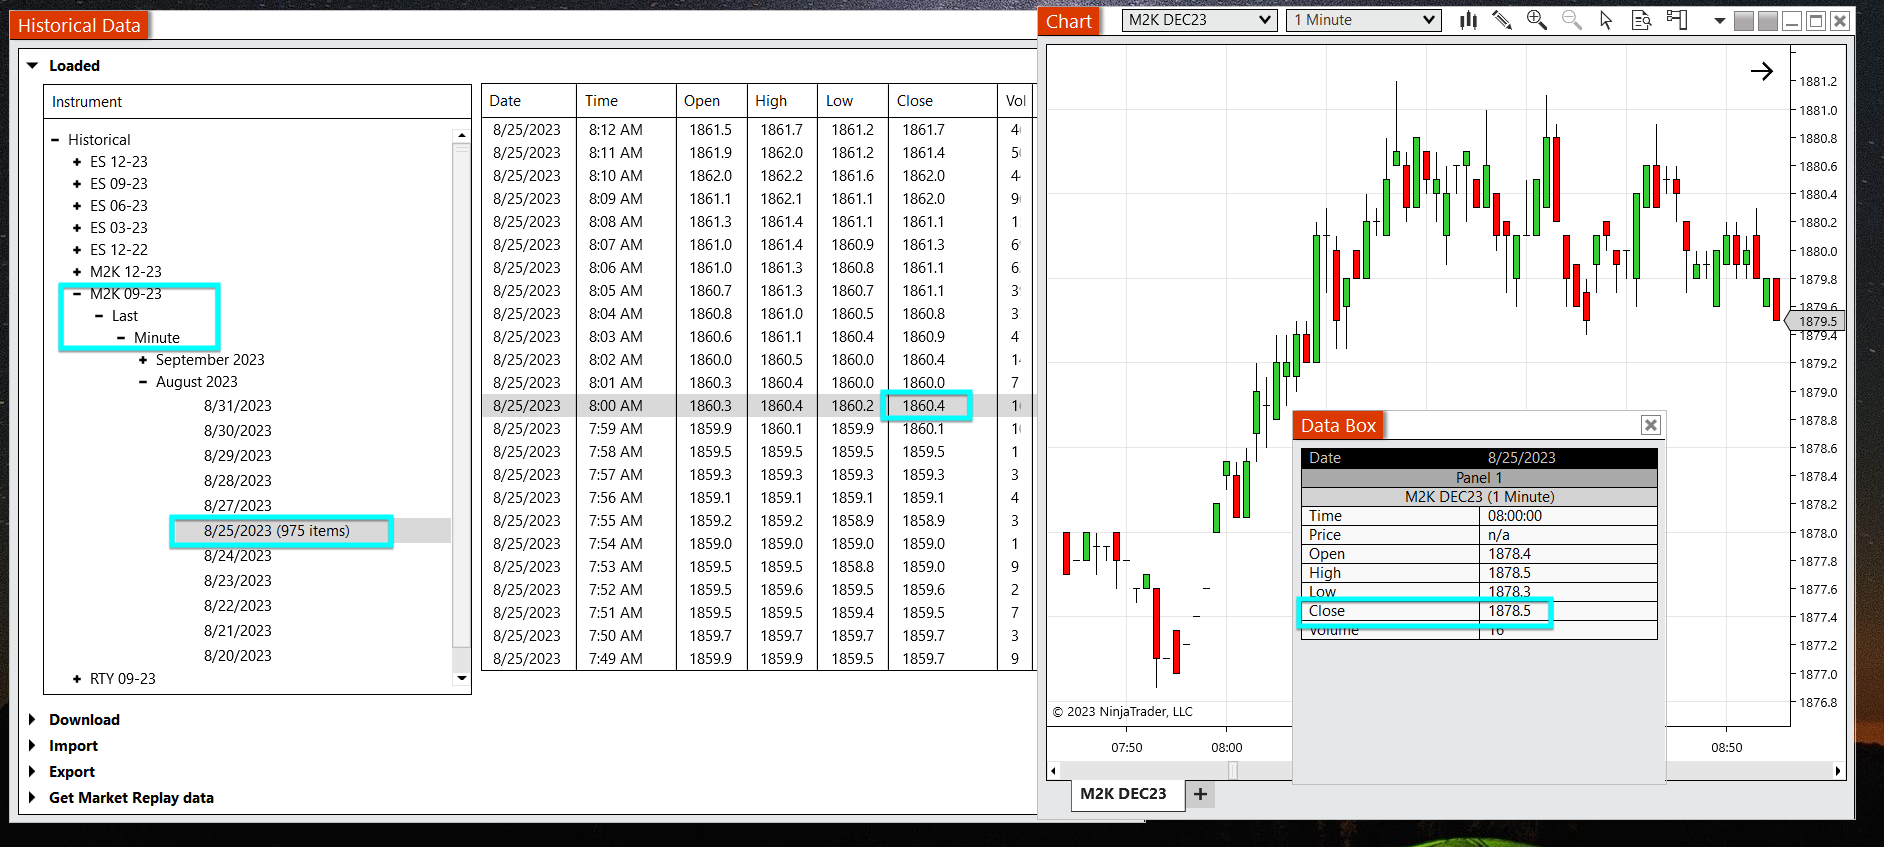Collapse the Loaded section
Screen dimensions: 1884x847
click(x=32, y=66)
